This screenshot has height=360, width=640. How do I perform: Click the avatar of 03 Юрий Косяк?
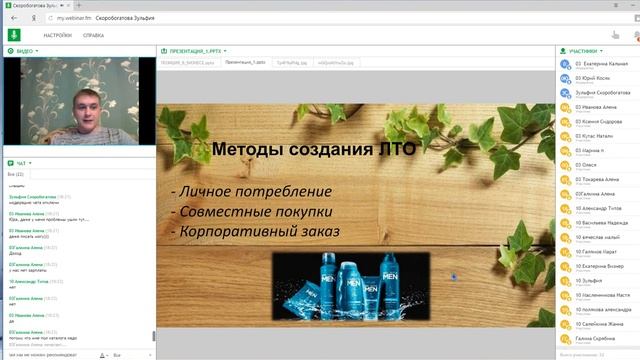tap(565, 78)
